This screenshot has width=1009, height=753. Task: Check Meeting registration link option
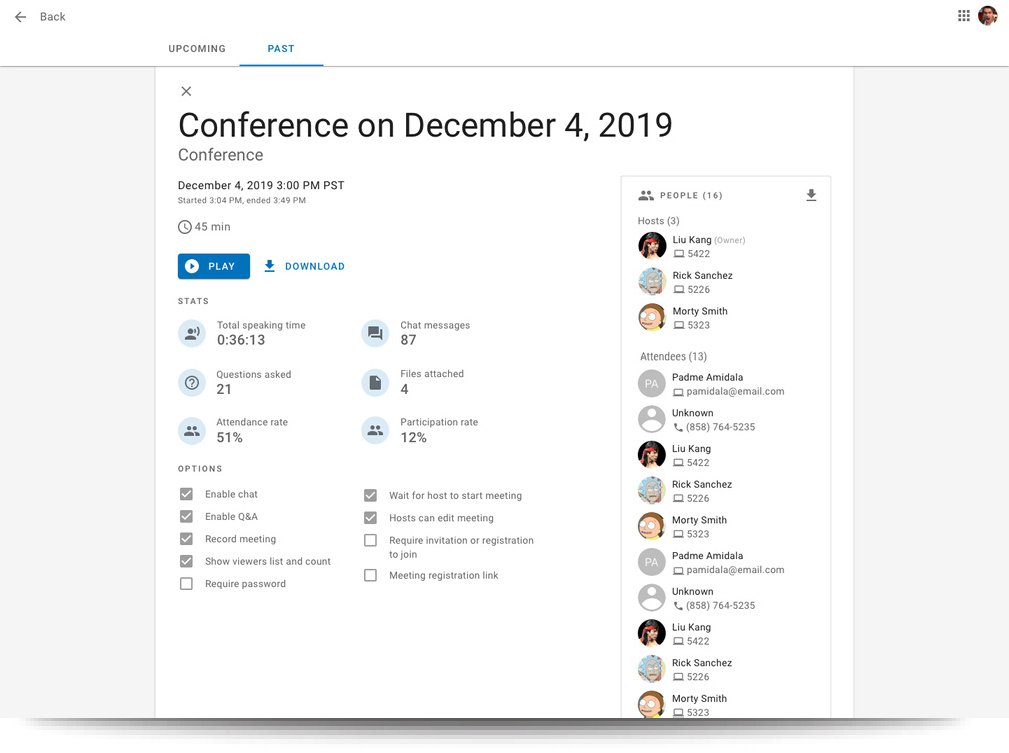click(x=370, y=575)
